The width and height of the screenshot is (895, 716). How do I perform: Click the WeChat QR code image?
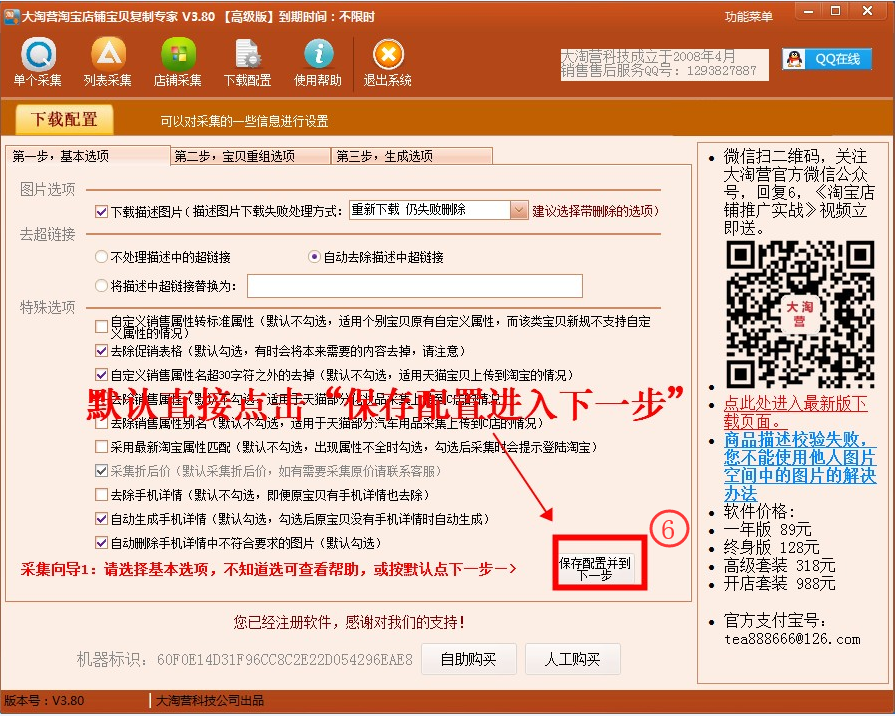pos(800,315)
